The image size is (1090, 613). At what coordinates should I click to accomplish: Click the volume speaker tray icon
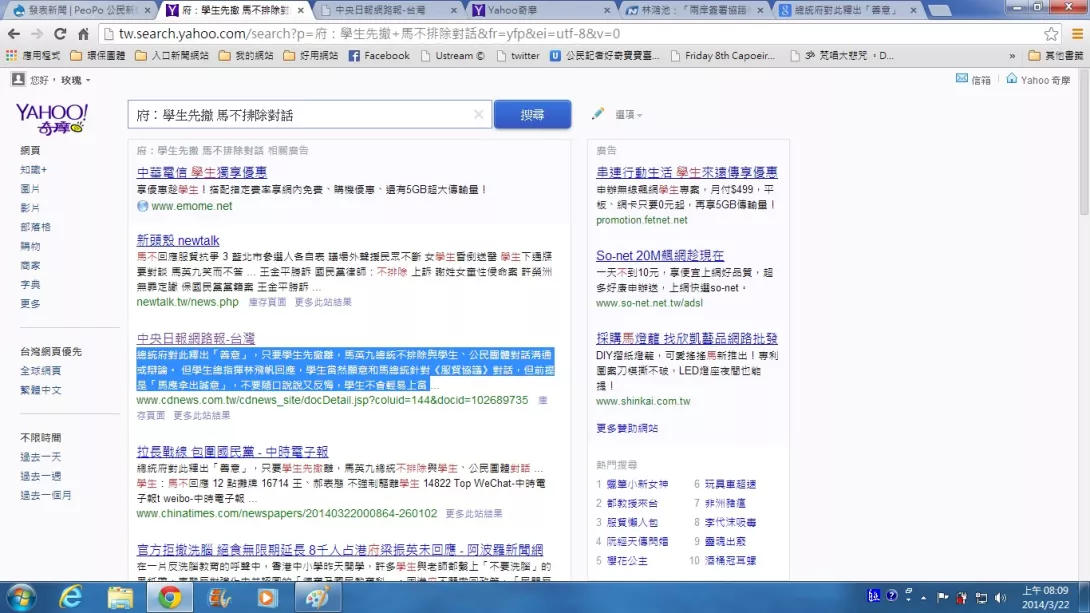coord(1000,598)
